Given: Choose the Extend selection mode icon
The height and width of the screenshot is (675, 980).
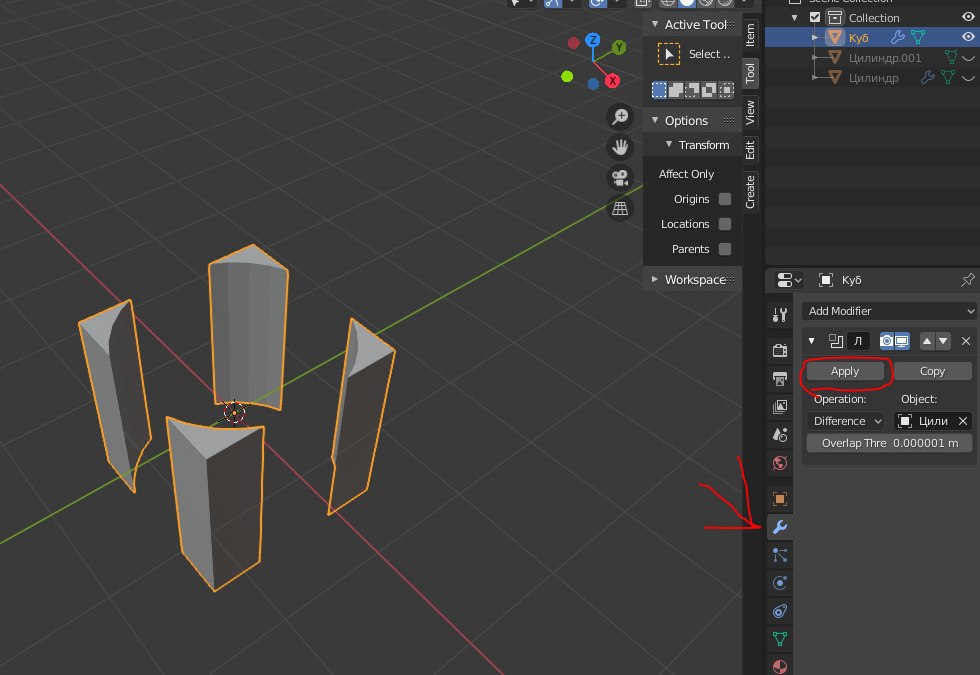Looking at the screenshot, I should tap(676, 90).
